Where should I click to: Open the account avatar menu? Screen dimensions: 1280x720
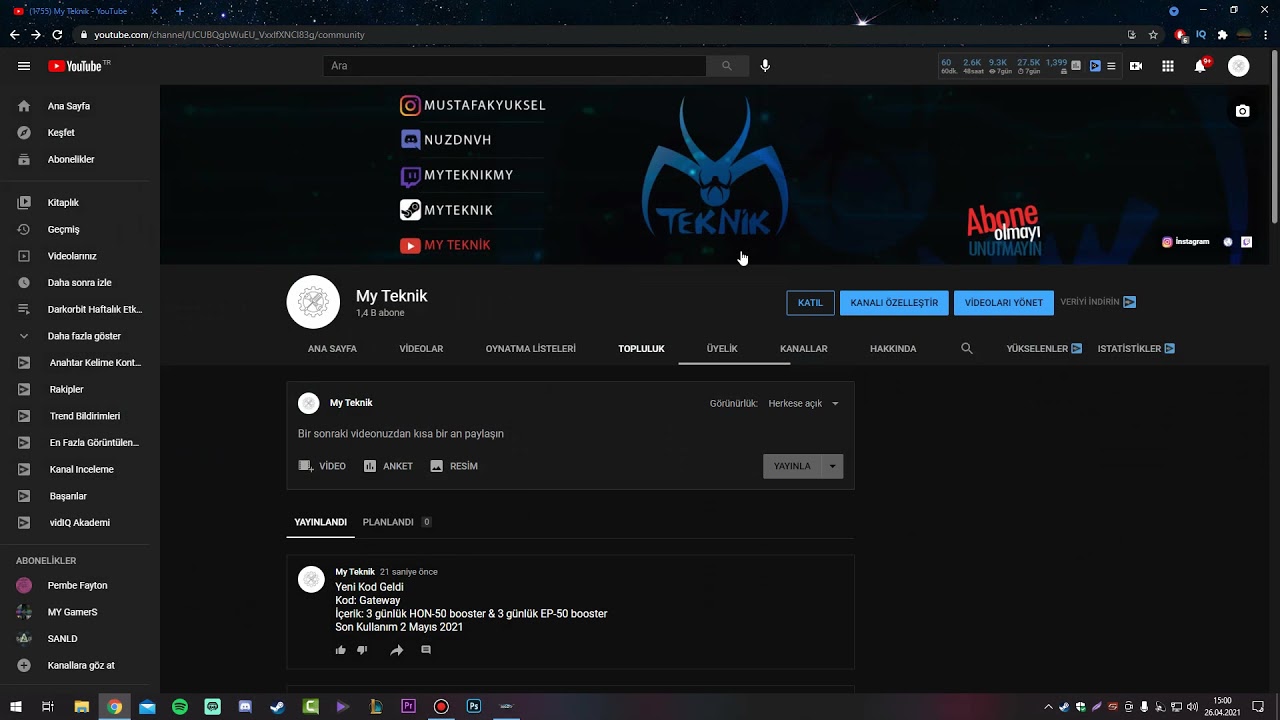pyautogui.click(x=1239, y=66)
